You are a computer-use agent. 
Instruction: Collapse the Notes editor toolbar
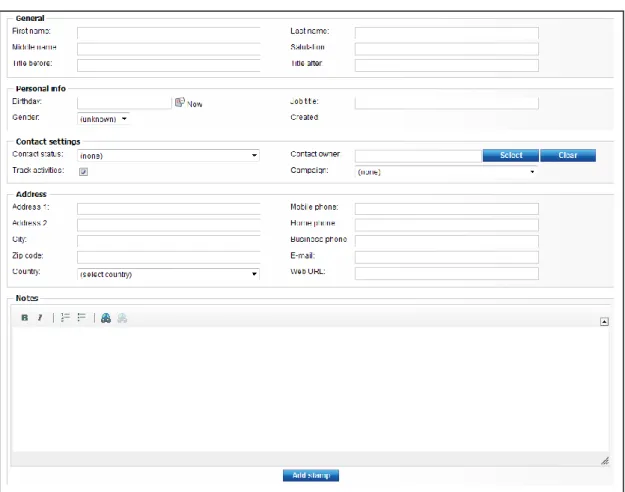604,321
